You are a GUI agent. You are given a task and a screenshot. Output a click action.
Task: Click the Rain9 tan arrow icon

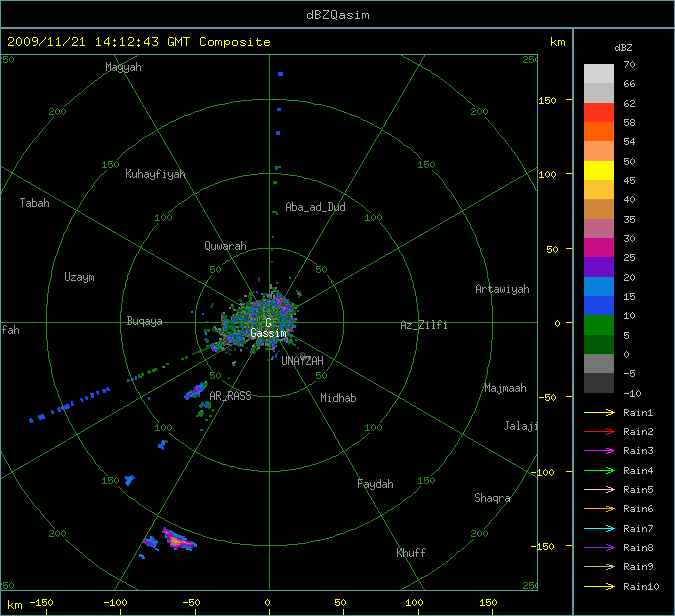click(x=599, y=566)
